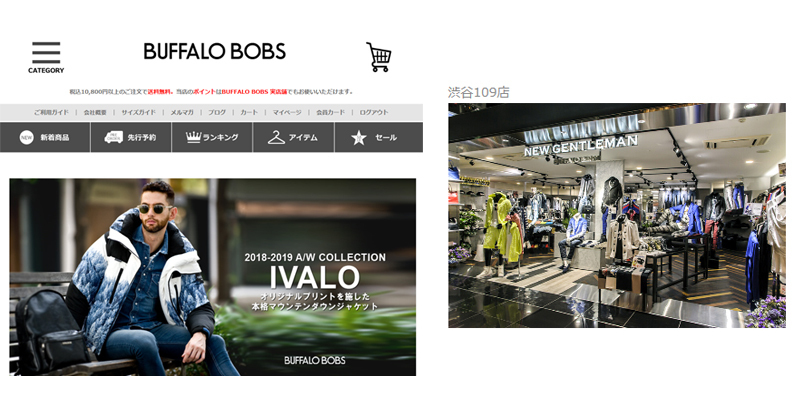Image resolution: width=800 pixels, height=412 pixels.
Task: Open 会社概要 company info link
Action: point(95,112)
